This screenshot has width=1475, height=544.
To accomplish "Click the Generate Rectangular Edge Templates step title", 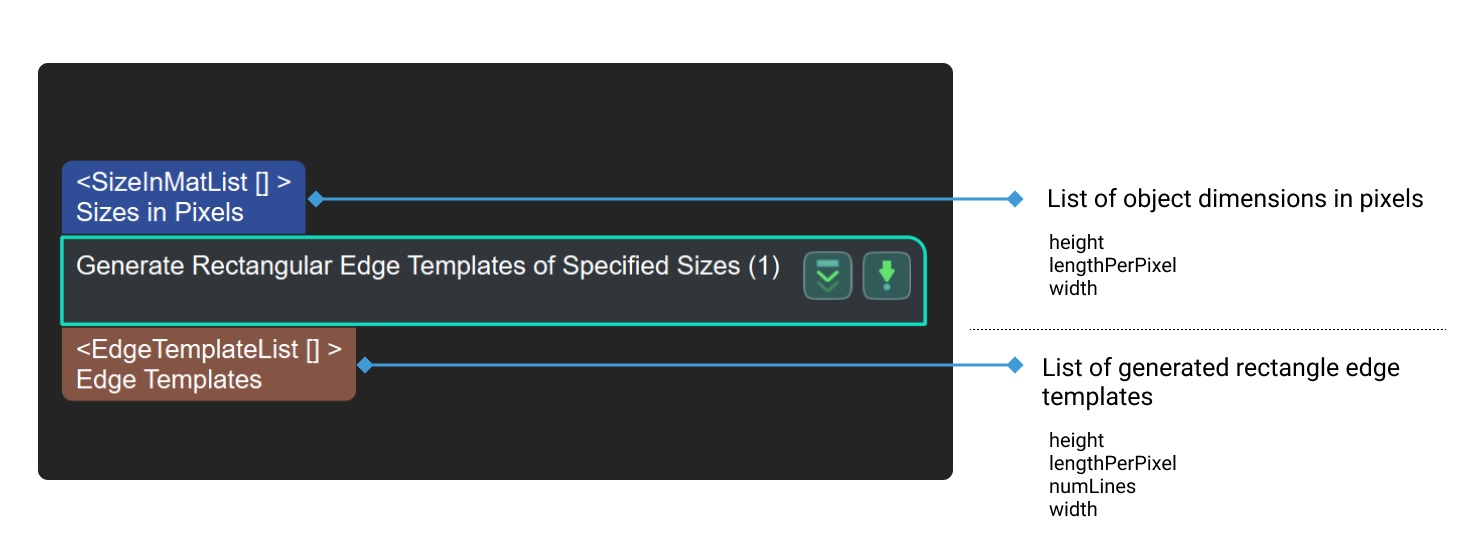I will pyautogui.click(x=427, y=266).
